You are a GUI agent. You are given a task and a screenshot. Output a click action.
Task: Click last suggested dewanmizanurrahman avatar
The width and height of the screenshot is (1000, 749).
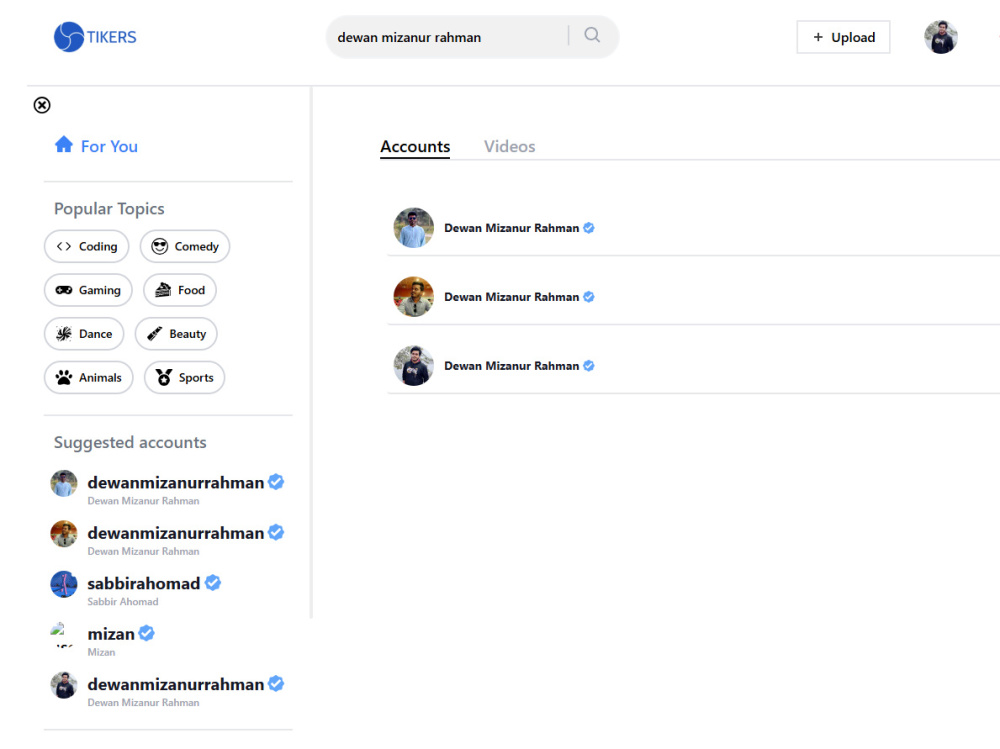[64, 685]
